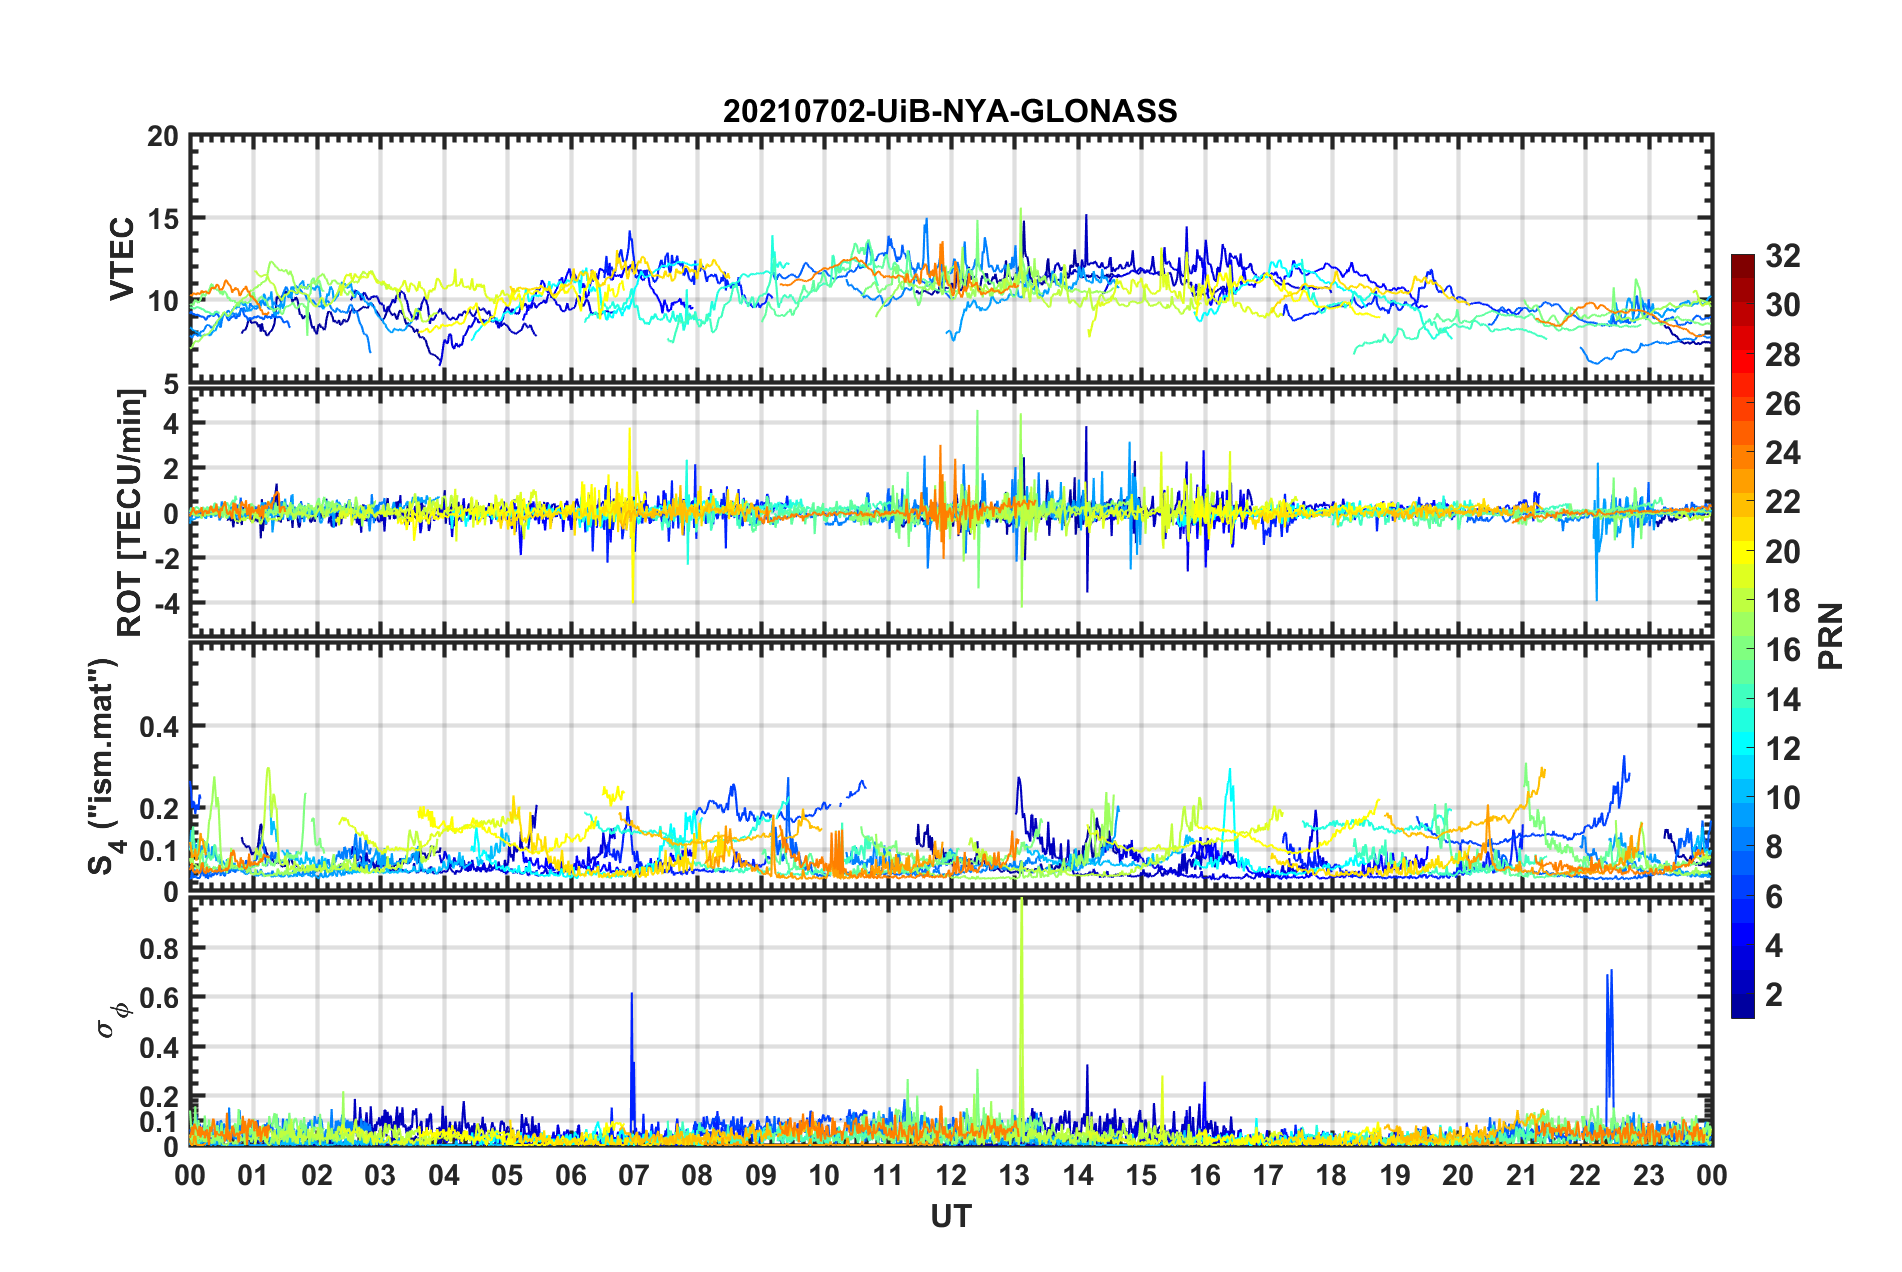Viewport: 1902px width, 1272px height.
Task: Click x-axis tick label 07
Action: click(x=634, y=1175)
